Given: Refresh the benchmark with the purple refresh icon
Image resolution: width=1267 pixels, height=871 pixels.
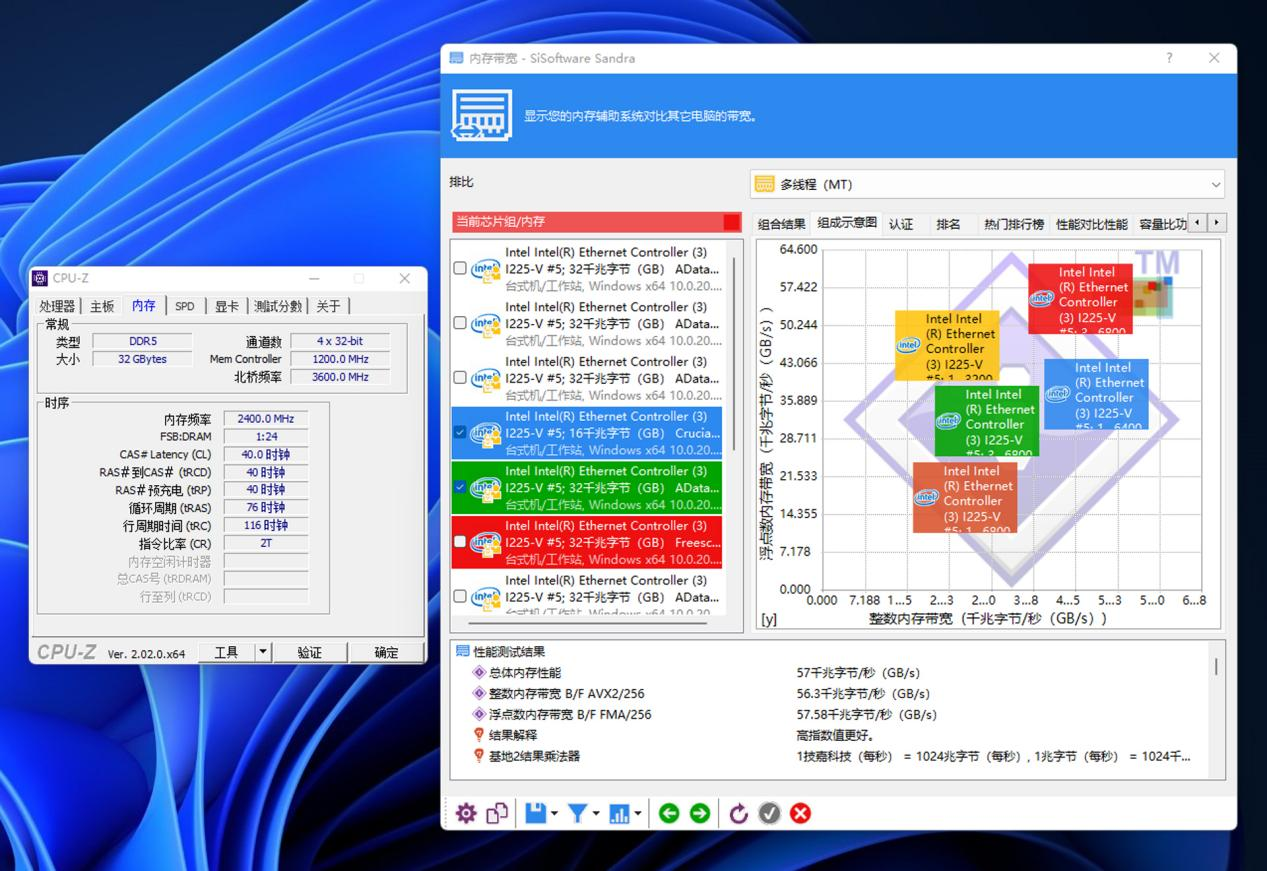Looking at the screenshot, I should click(x=739, y=813).
